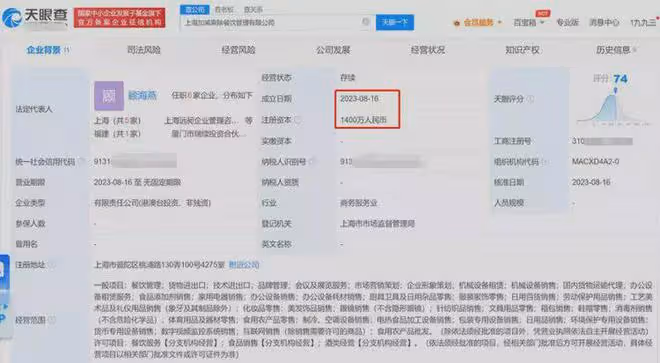Select the 企业类型 value 有限责任公司

pos(152,203)
